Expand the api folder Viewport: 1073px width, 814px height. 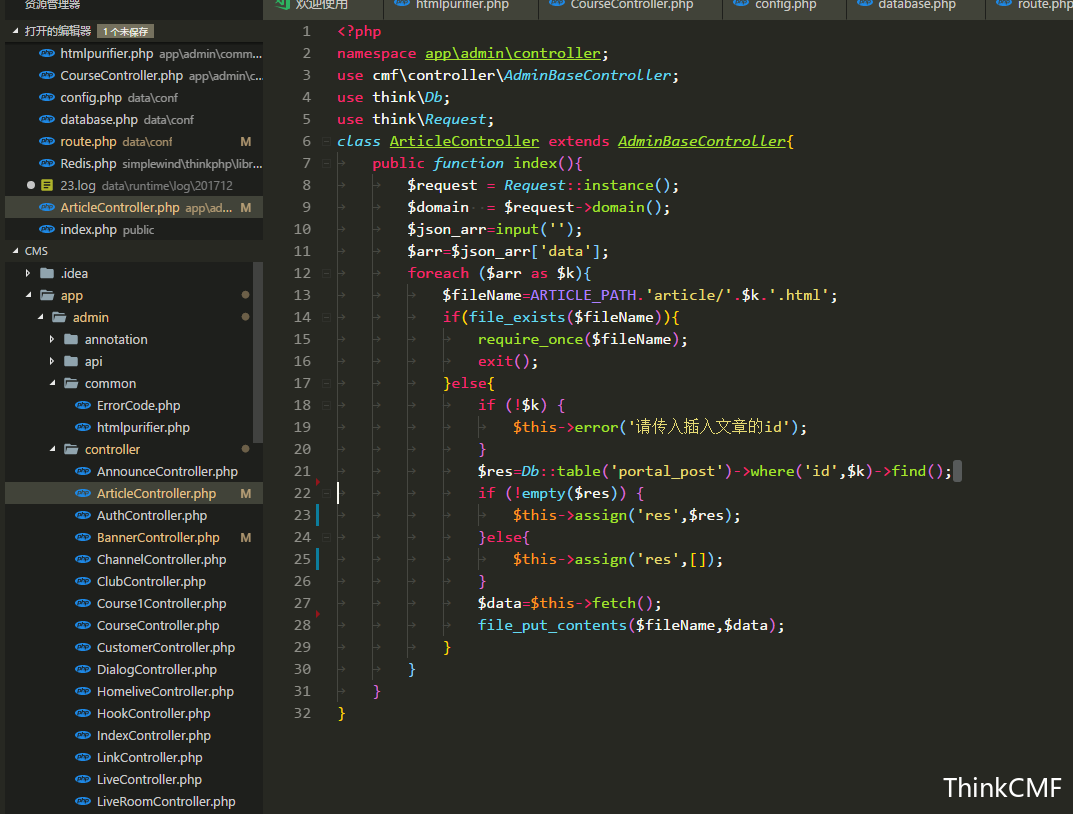pos(52,361)
